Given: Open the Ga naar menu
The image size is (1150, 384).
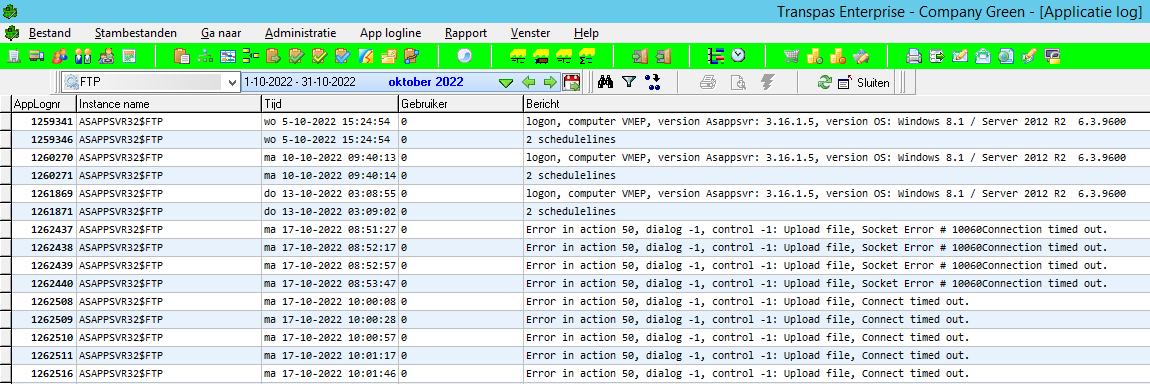Looking at the screenshot, I should coord(221,33).
